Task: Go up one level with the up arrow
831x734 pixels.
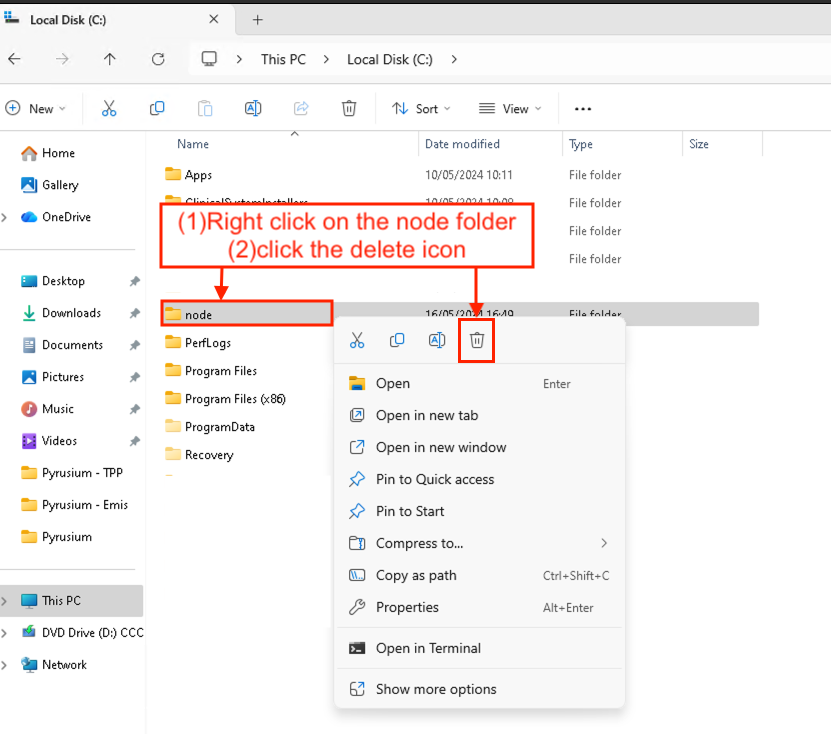Action: pyautogui.click(x=110, y=59)
